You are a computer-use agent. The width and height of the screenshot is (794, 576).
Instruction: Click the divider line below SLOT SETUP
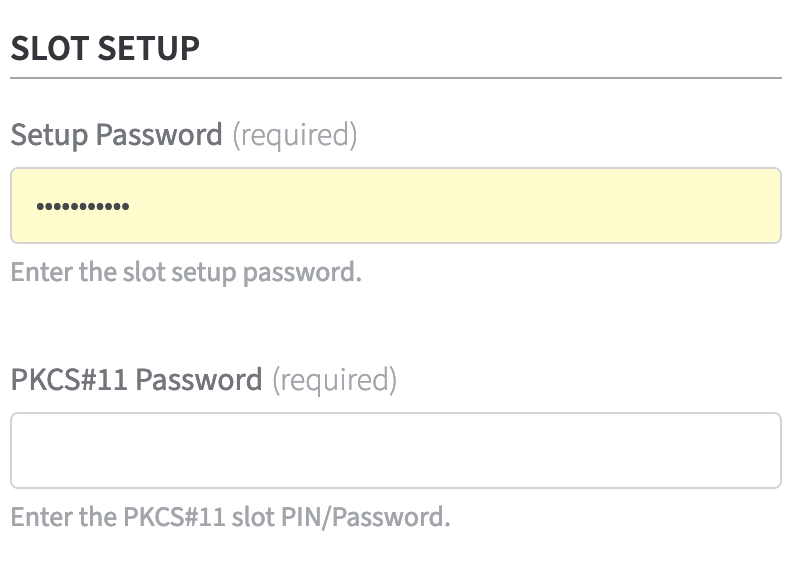click(395, 77)
